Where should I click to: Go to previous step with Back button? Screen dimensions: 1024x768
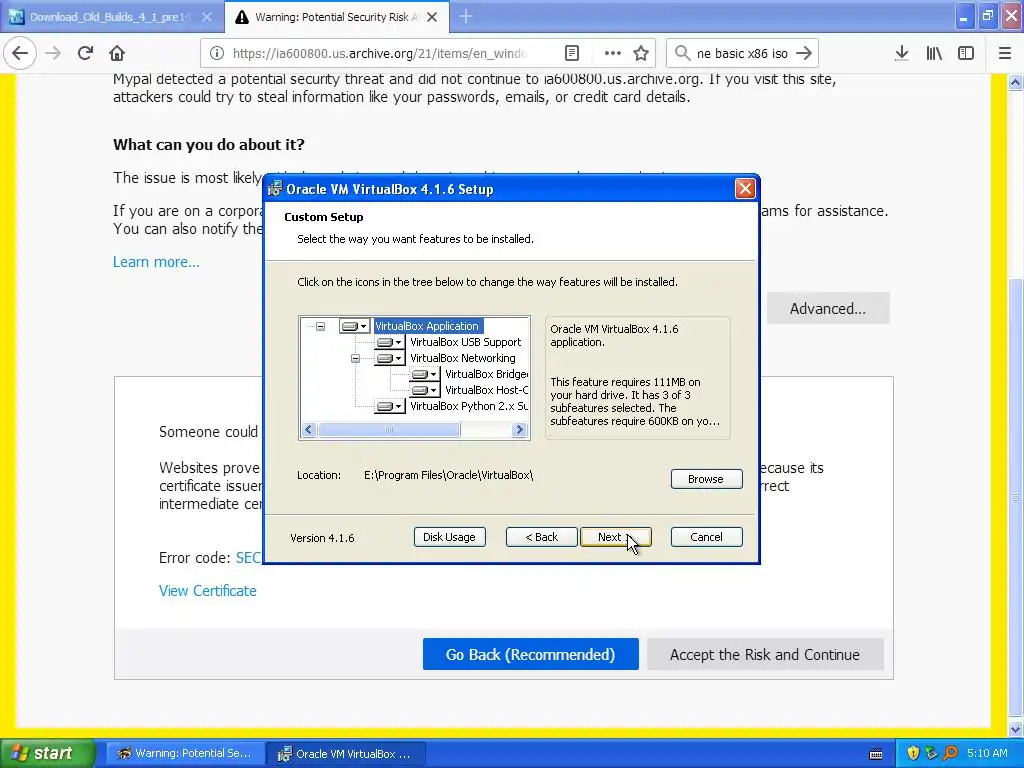[541, 537]
